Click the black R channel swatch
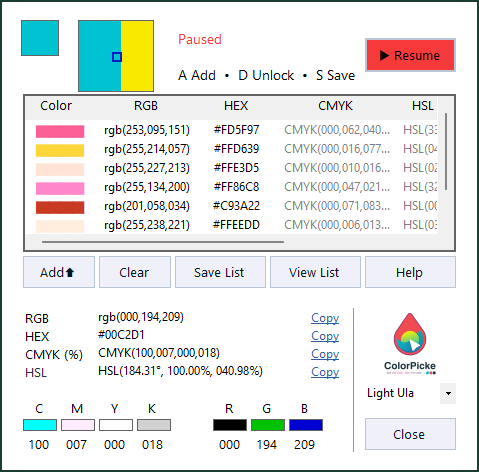 coord(230,425)
